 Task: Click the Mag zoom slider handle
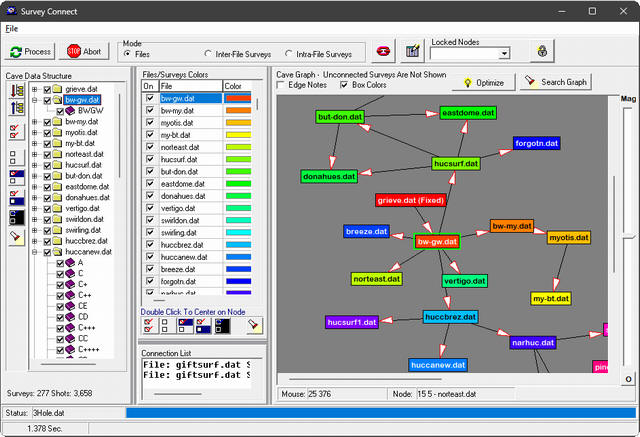tap(629, 236)
